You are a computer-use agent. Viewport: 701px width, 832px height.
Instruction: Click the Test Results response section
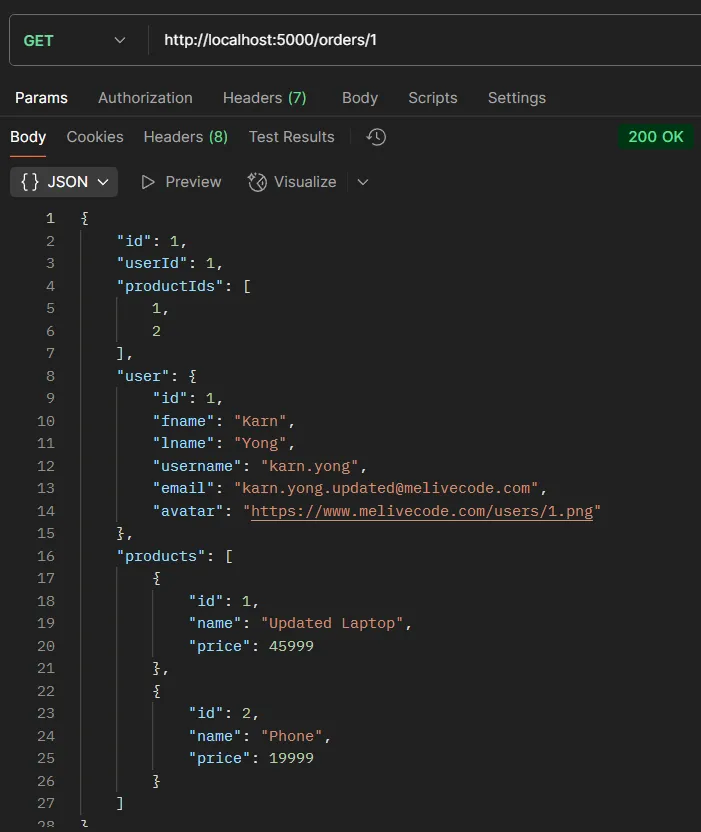291,136
